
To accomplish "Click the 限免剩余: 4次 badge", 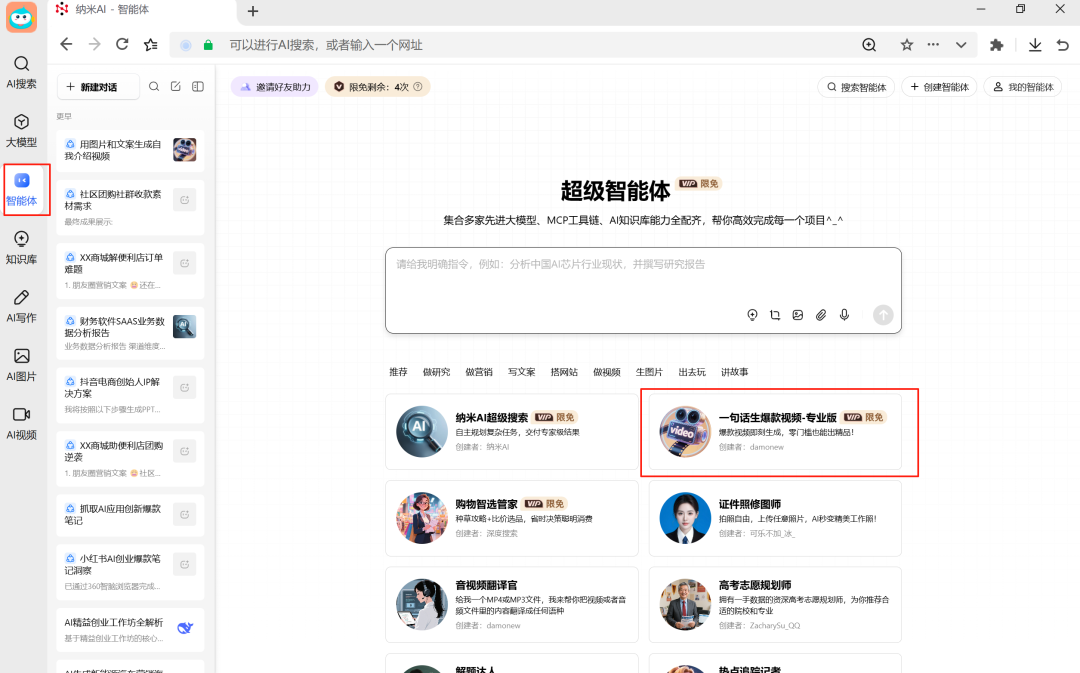I will (x=377, y=87).
